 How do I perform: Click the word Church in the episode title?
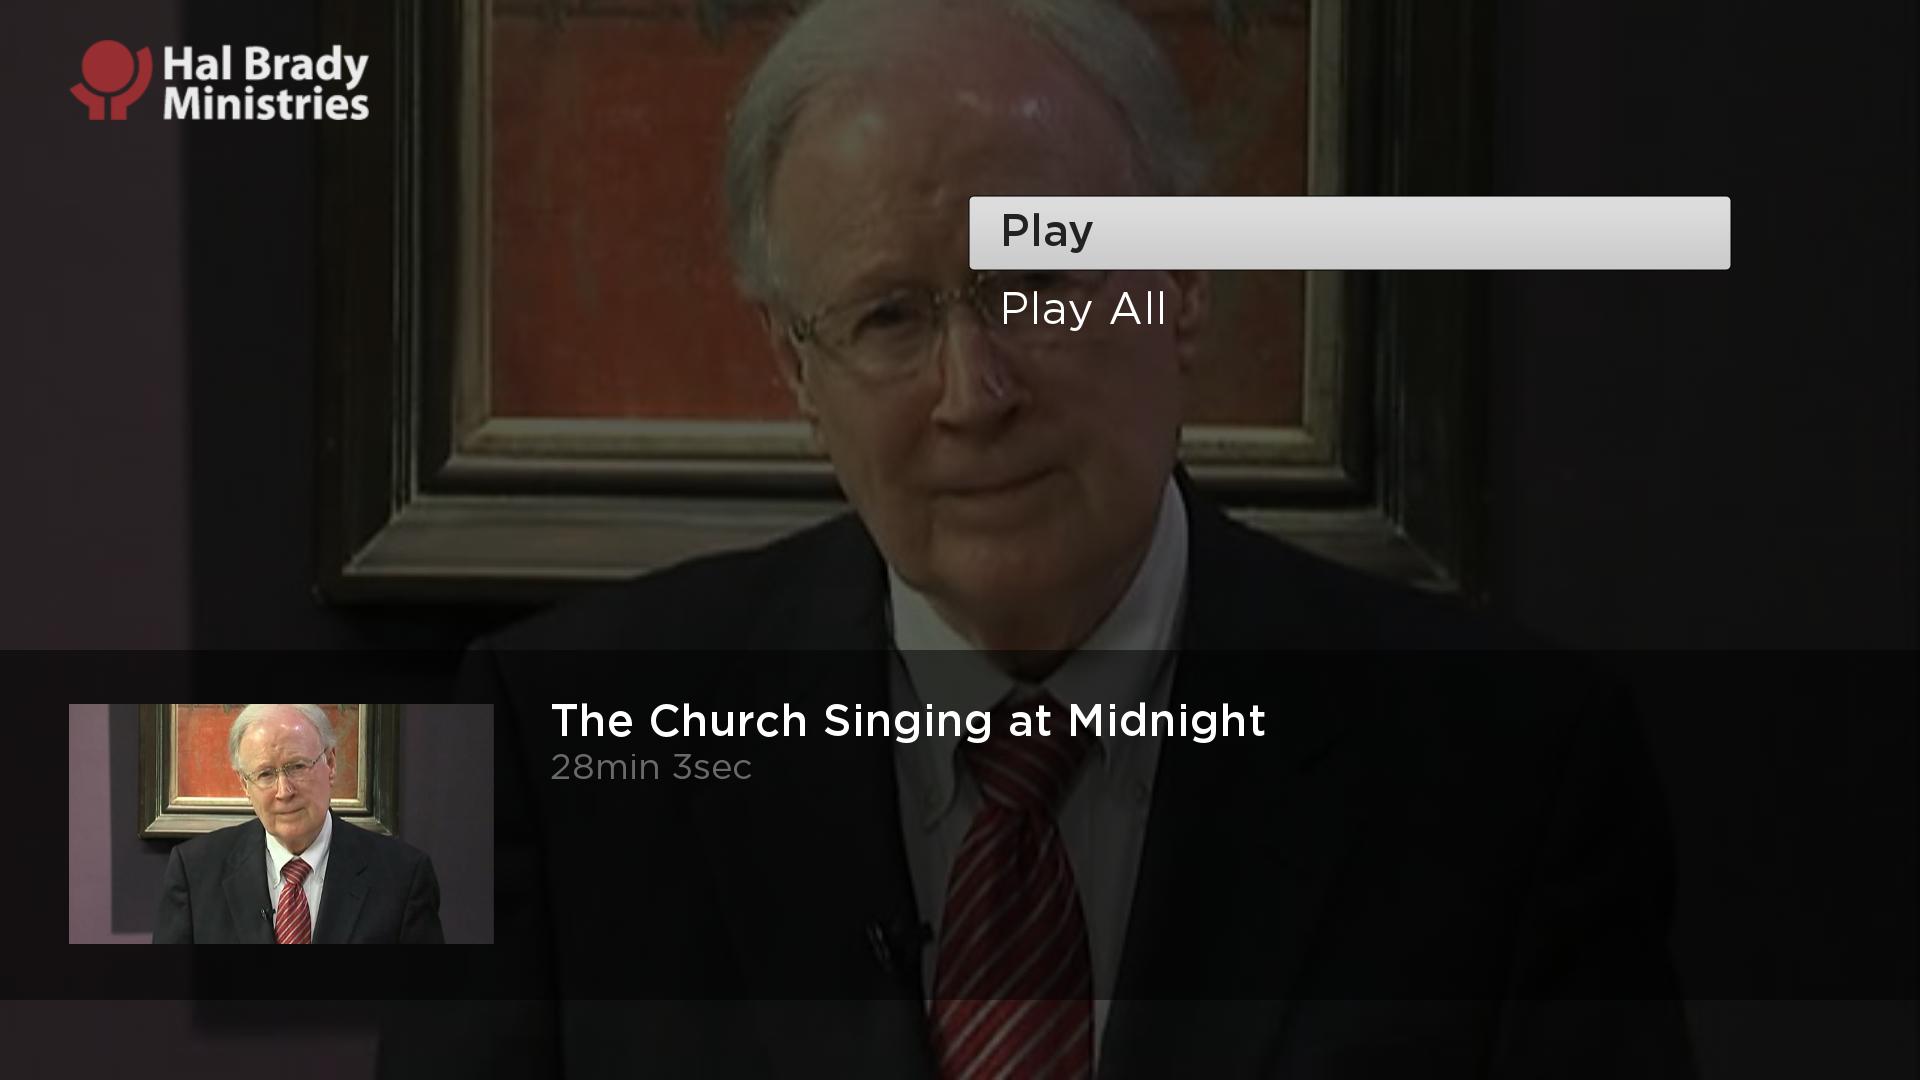point(727,720)
